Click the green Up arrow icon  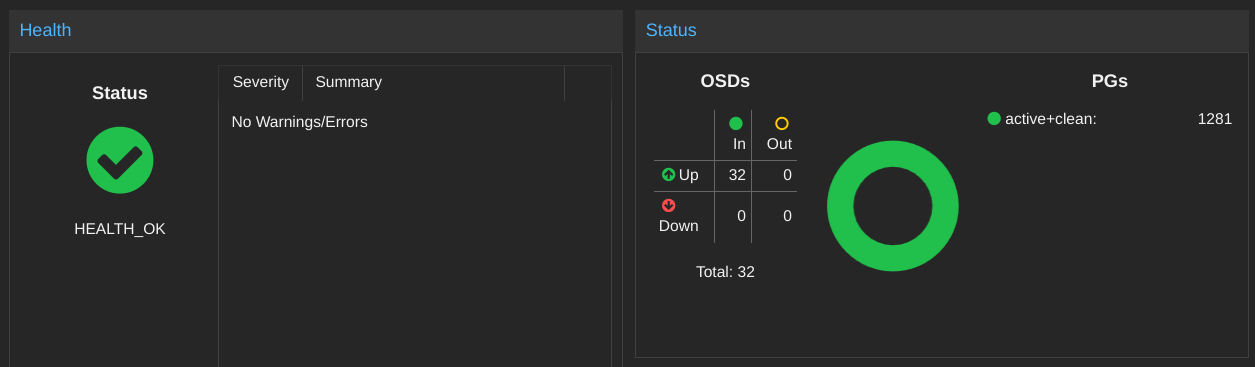tap(669, 174)
